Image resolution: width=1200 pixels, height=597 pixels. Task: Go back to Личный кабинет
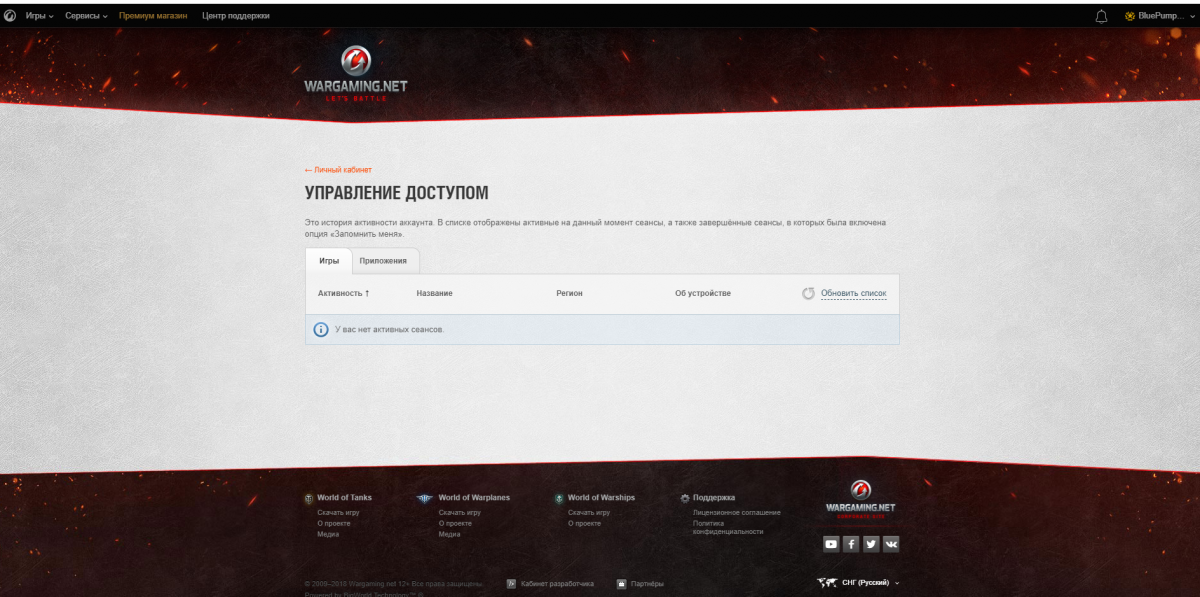tap(338, 170)
